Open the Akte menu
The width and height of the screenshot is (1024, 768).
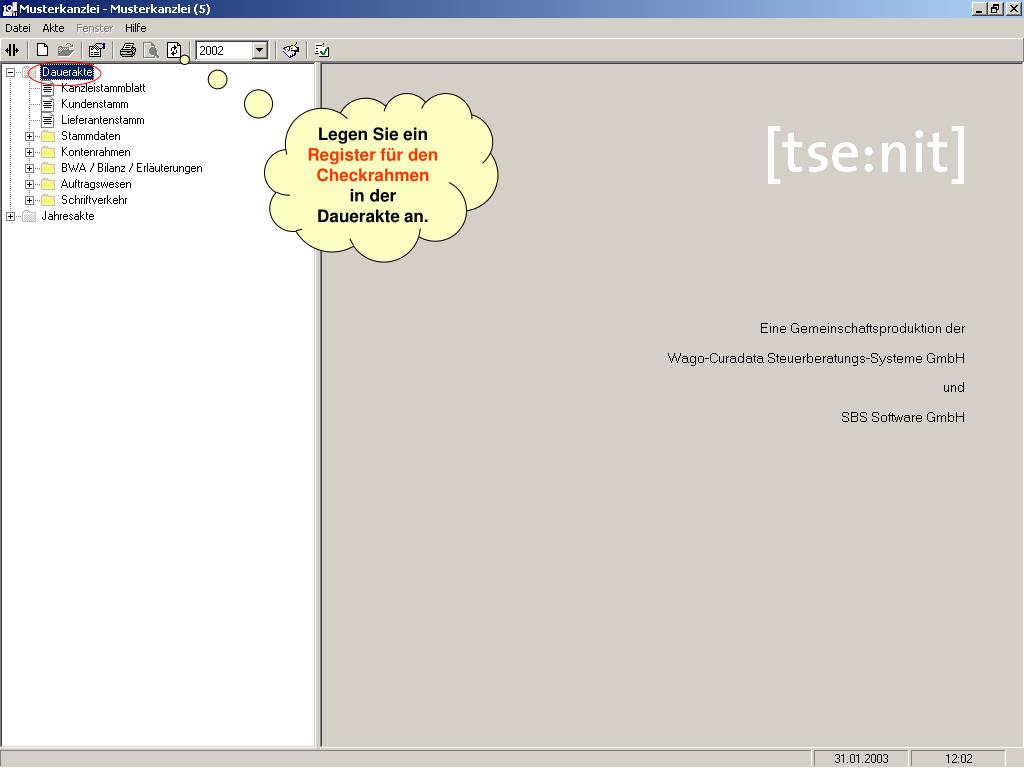click(53, 28)
